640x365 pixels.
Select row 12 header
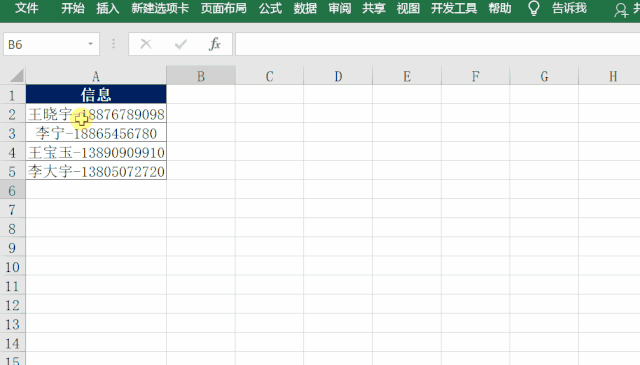coord(12,305)
